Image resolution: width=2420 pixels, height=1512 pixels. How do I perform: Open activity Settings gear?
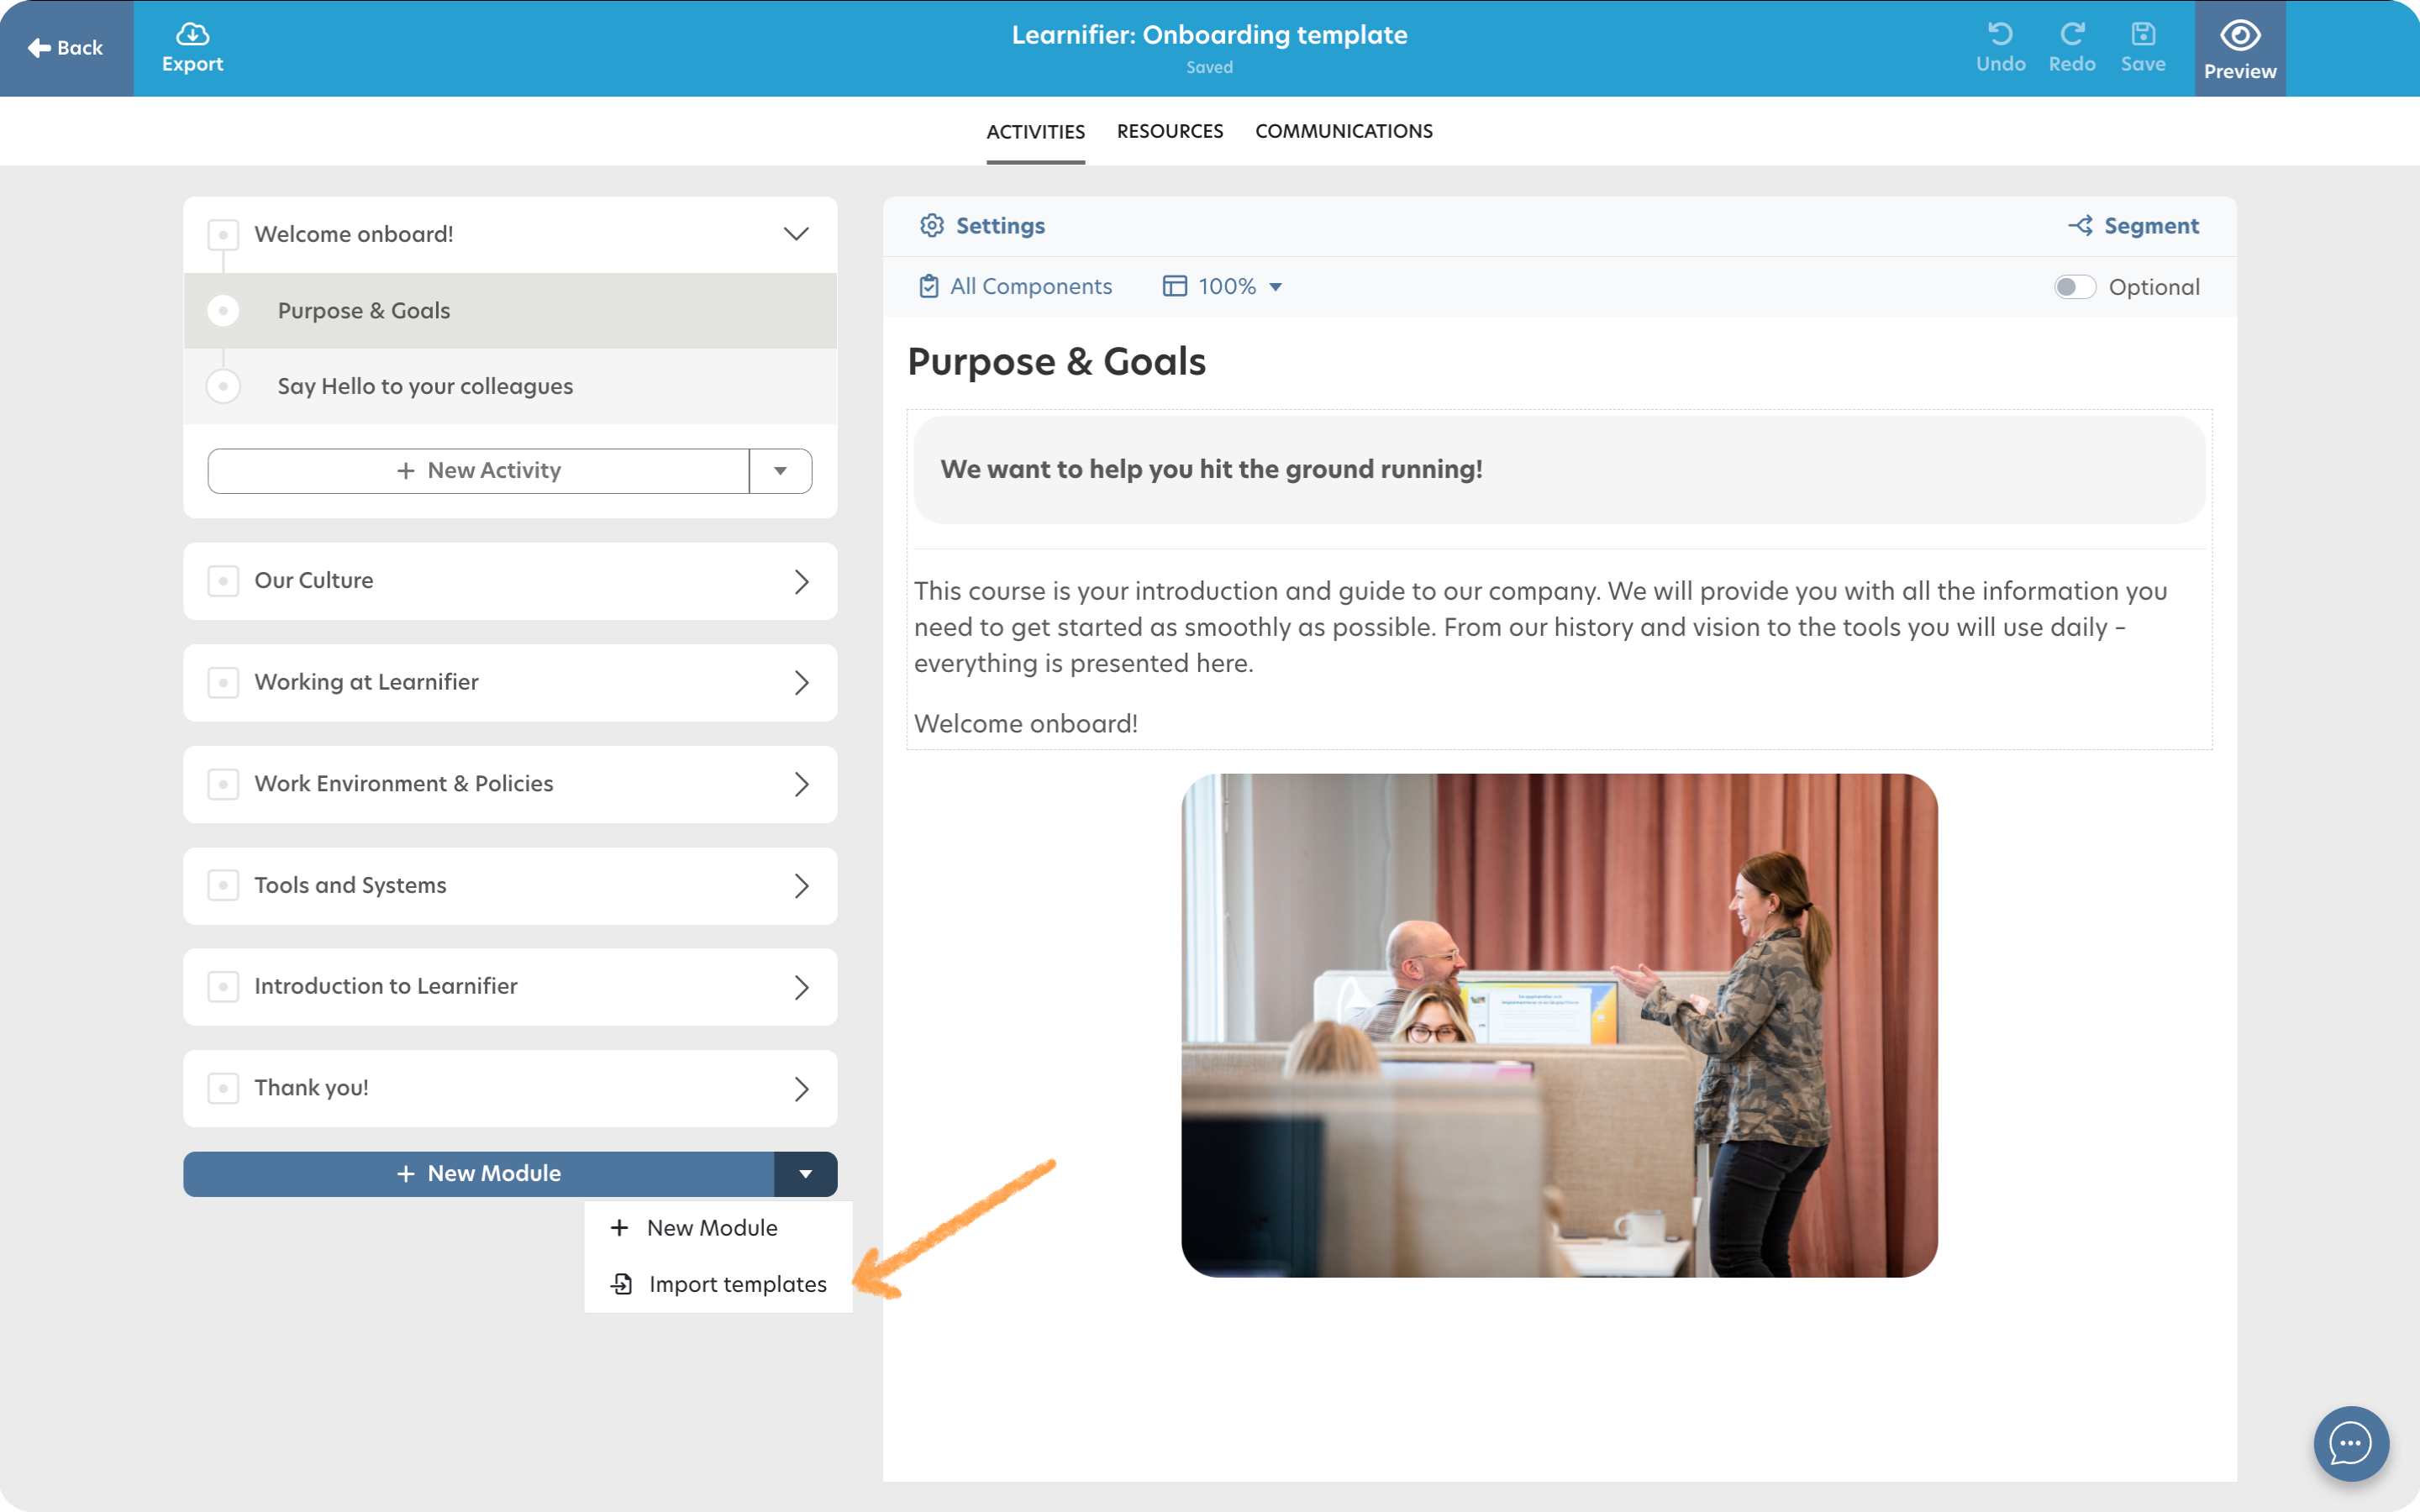pyautogui.click(x=982, y=226)
